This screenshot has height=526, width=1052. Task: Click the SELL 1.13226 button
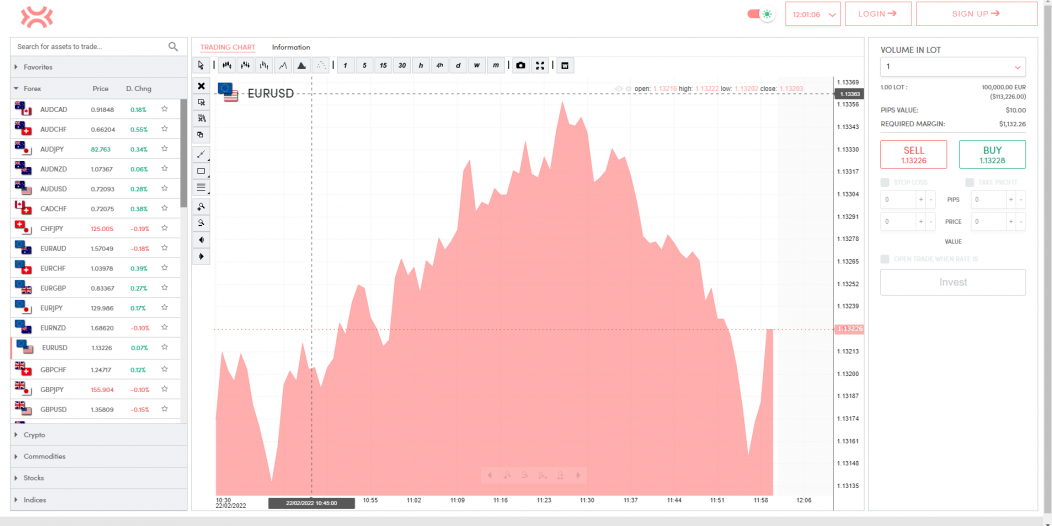913,154
